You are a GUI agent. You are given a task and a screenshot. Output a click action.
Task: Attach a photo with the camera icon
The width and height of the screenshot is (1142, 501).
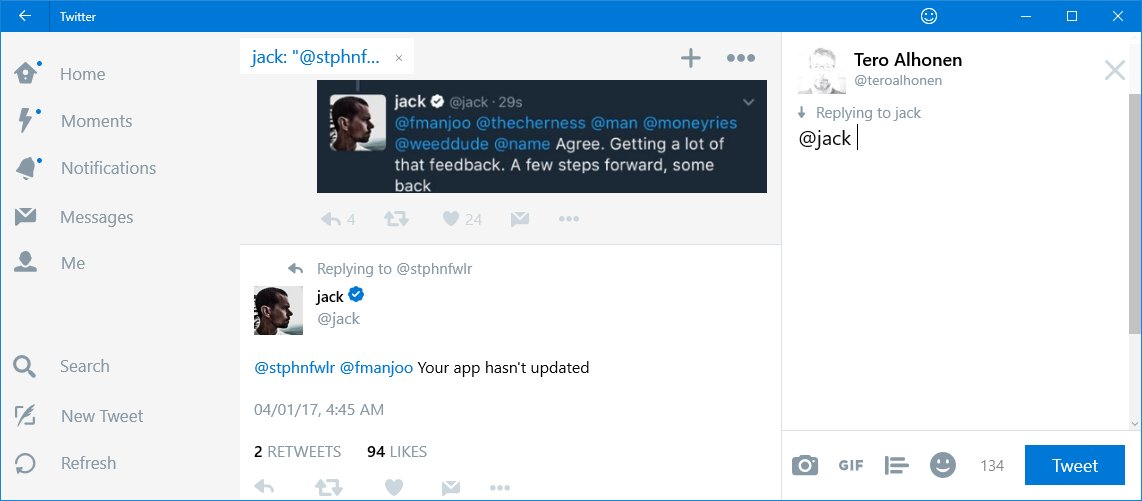point(805,465)
